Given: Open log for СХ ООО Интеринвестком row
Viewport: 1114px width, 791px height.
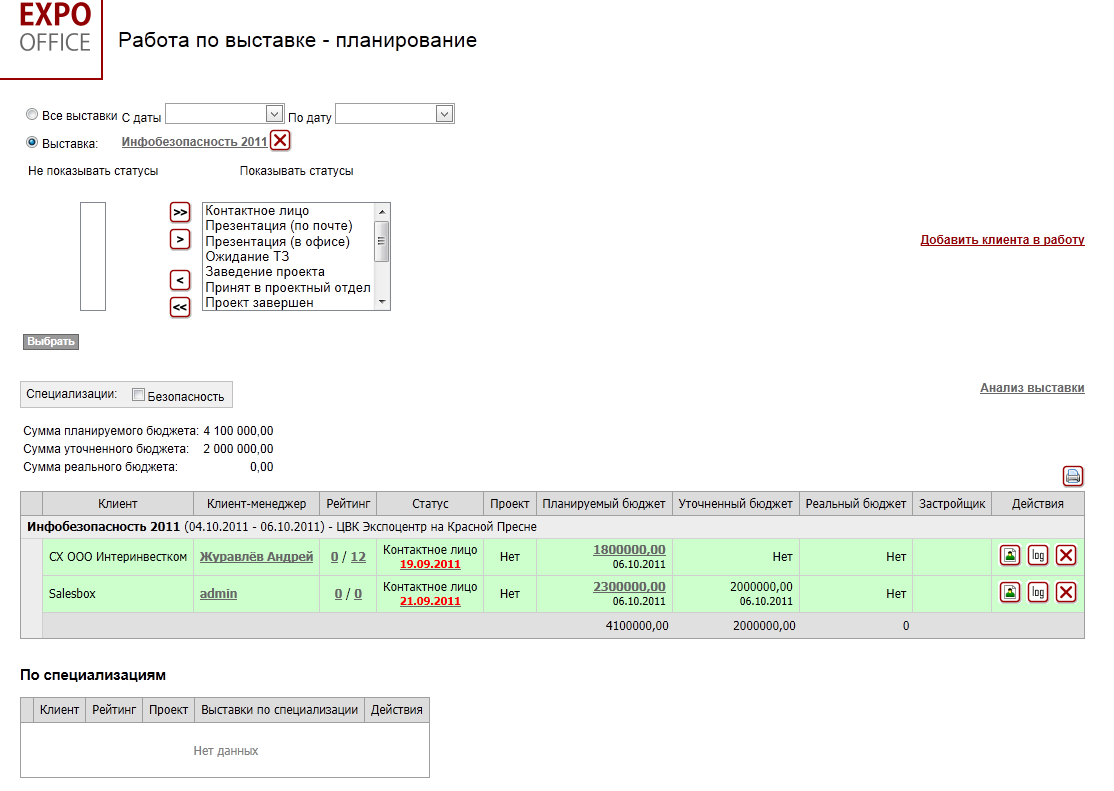Looking at the screenshot, I should coord(1038,557).
